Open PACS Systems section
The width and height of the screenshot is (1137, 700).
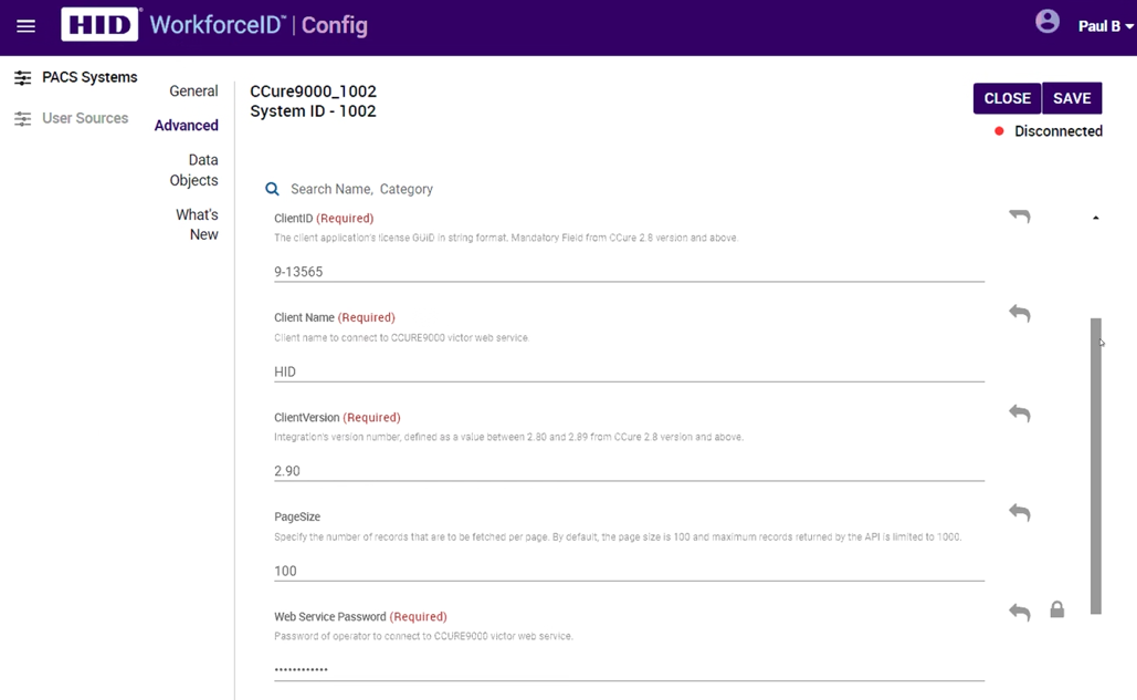pos(89,77)
